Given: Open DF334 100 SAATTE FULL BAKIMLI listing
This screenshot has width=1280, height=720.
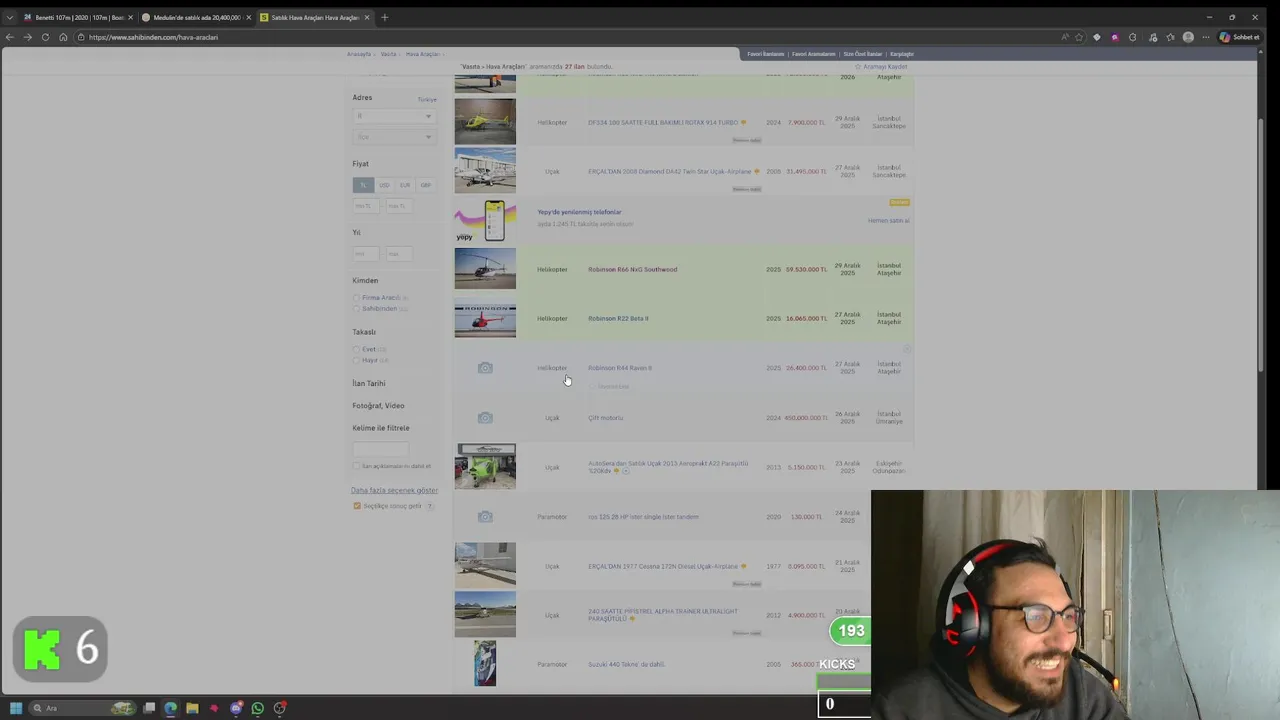Looking at the screenshot, I should coord(663,123).
